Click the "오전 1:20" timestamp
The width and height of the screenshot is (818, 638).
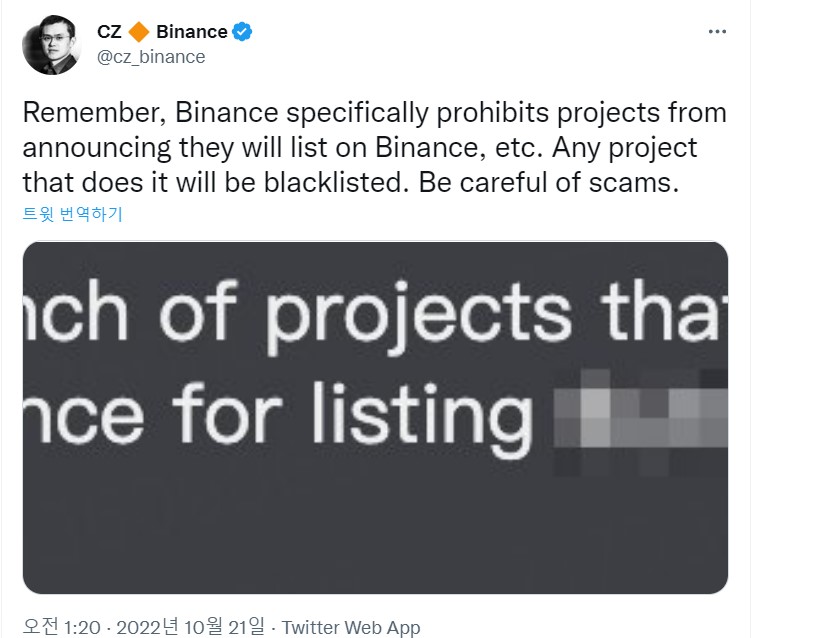click(x=60, y=627)
